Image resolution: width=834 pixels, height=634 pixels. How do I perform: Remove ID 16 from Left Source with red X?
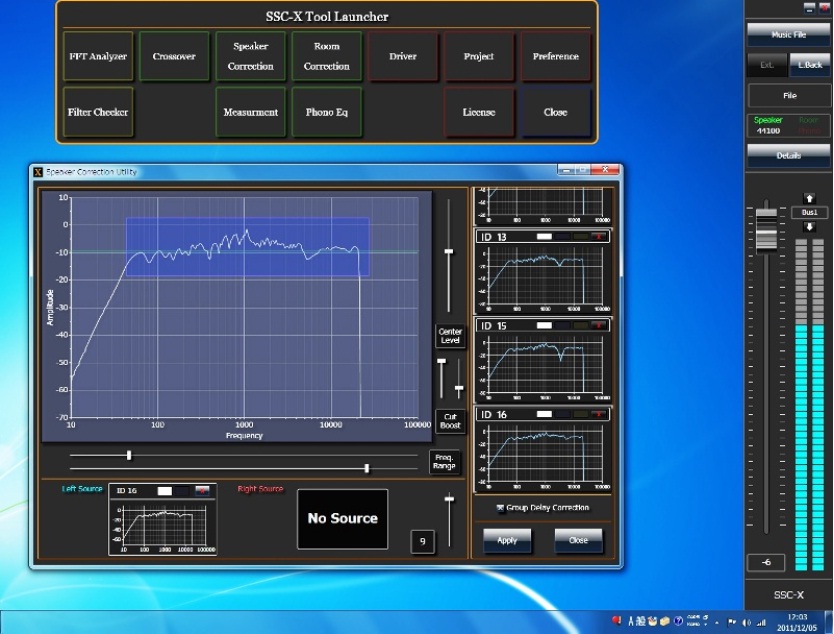[204, 491]
